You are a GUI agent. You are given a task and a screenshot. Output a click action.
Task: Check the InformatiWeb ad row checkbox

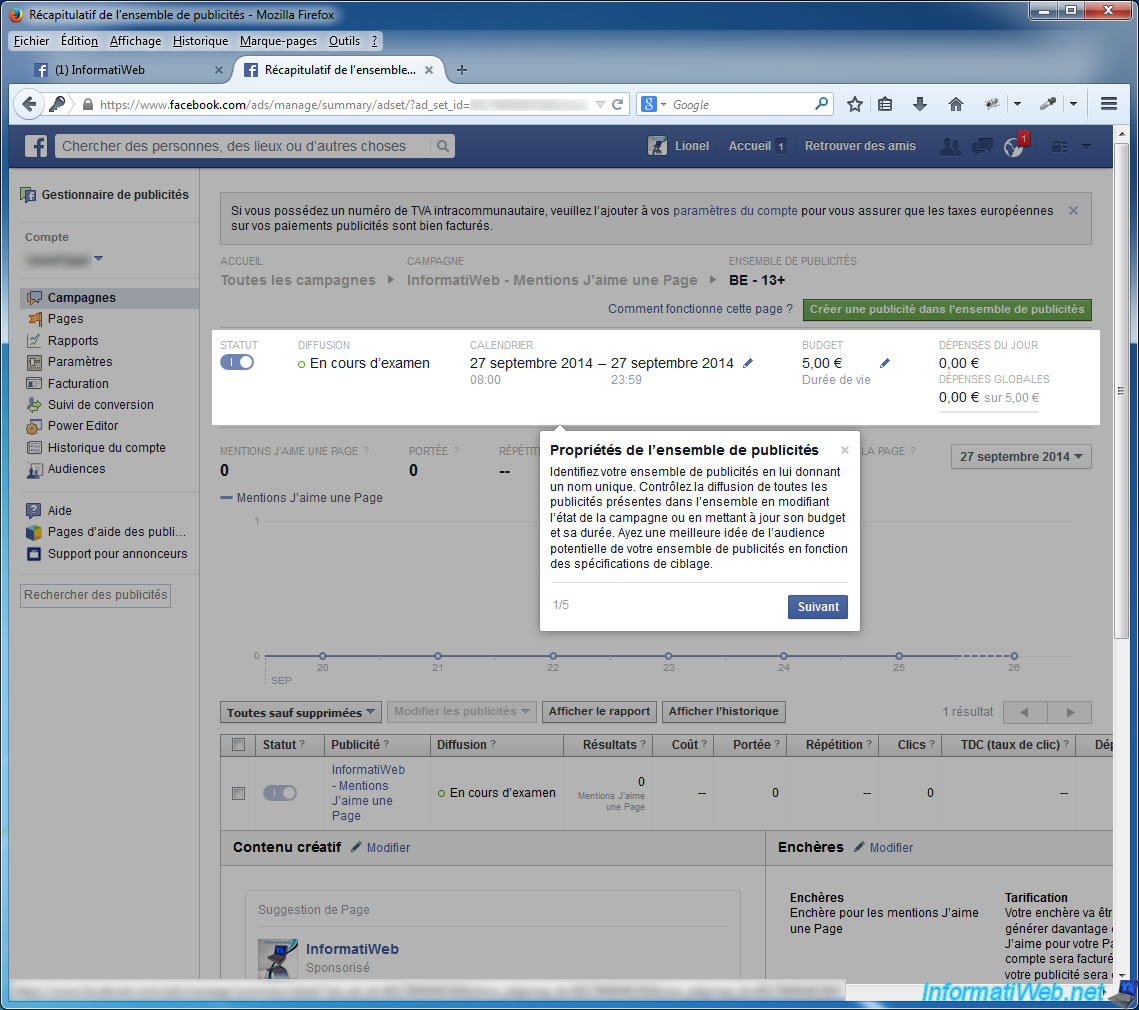[238, 793]
